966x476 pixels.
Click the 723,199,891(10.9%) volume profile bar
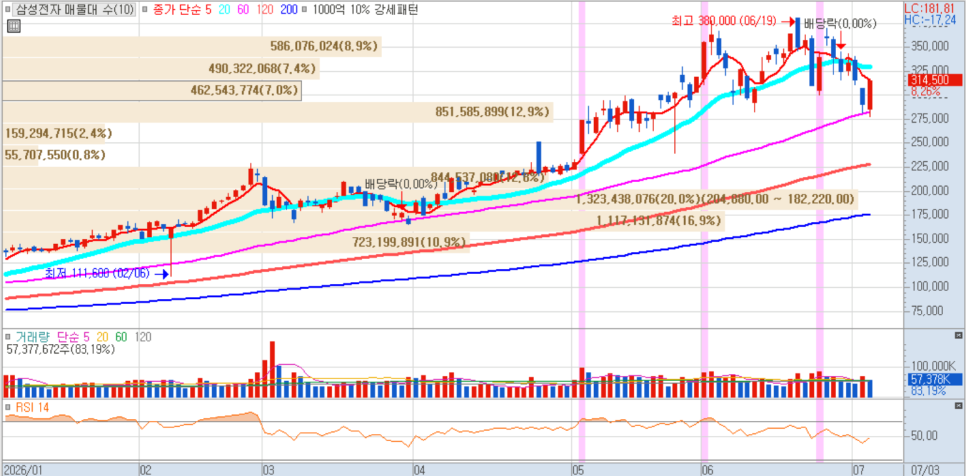236,243
